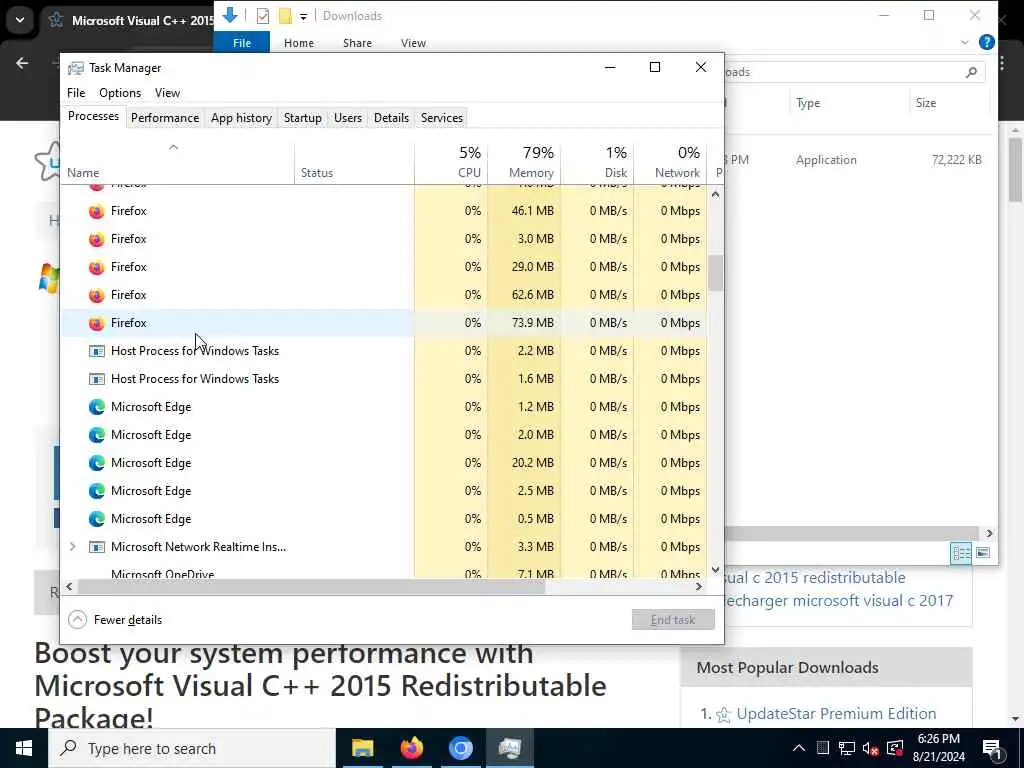Click the search magnifier in Downloads window
Screen dimensions: 1024x768
point(971,72)
